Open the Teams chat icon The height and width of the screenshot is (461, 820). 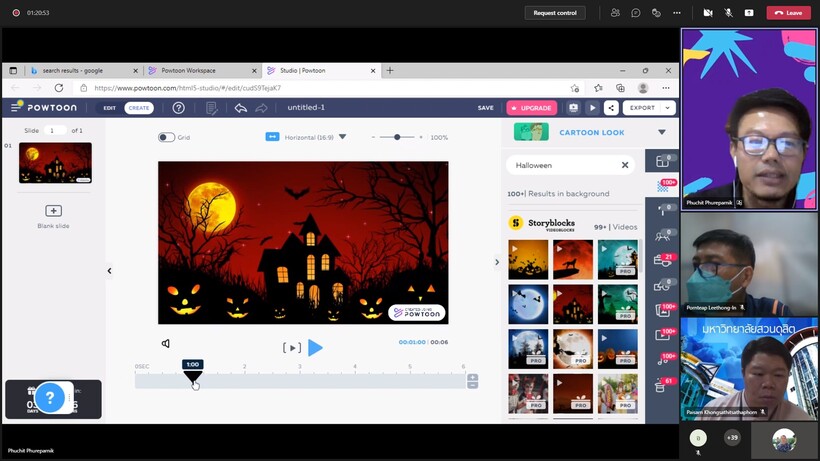(x=635, y=13)
